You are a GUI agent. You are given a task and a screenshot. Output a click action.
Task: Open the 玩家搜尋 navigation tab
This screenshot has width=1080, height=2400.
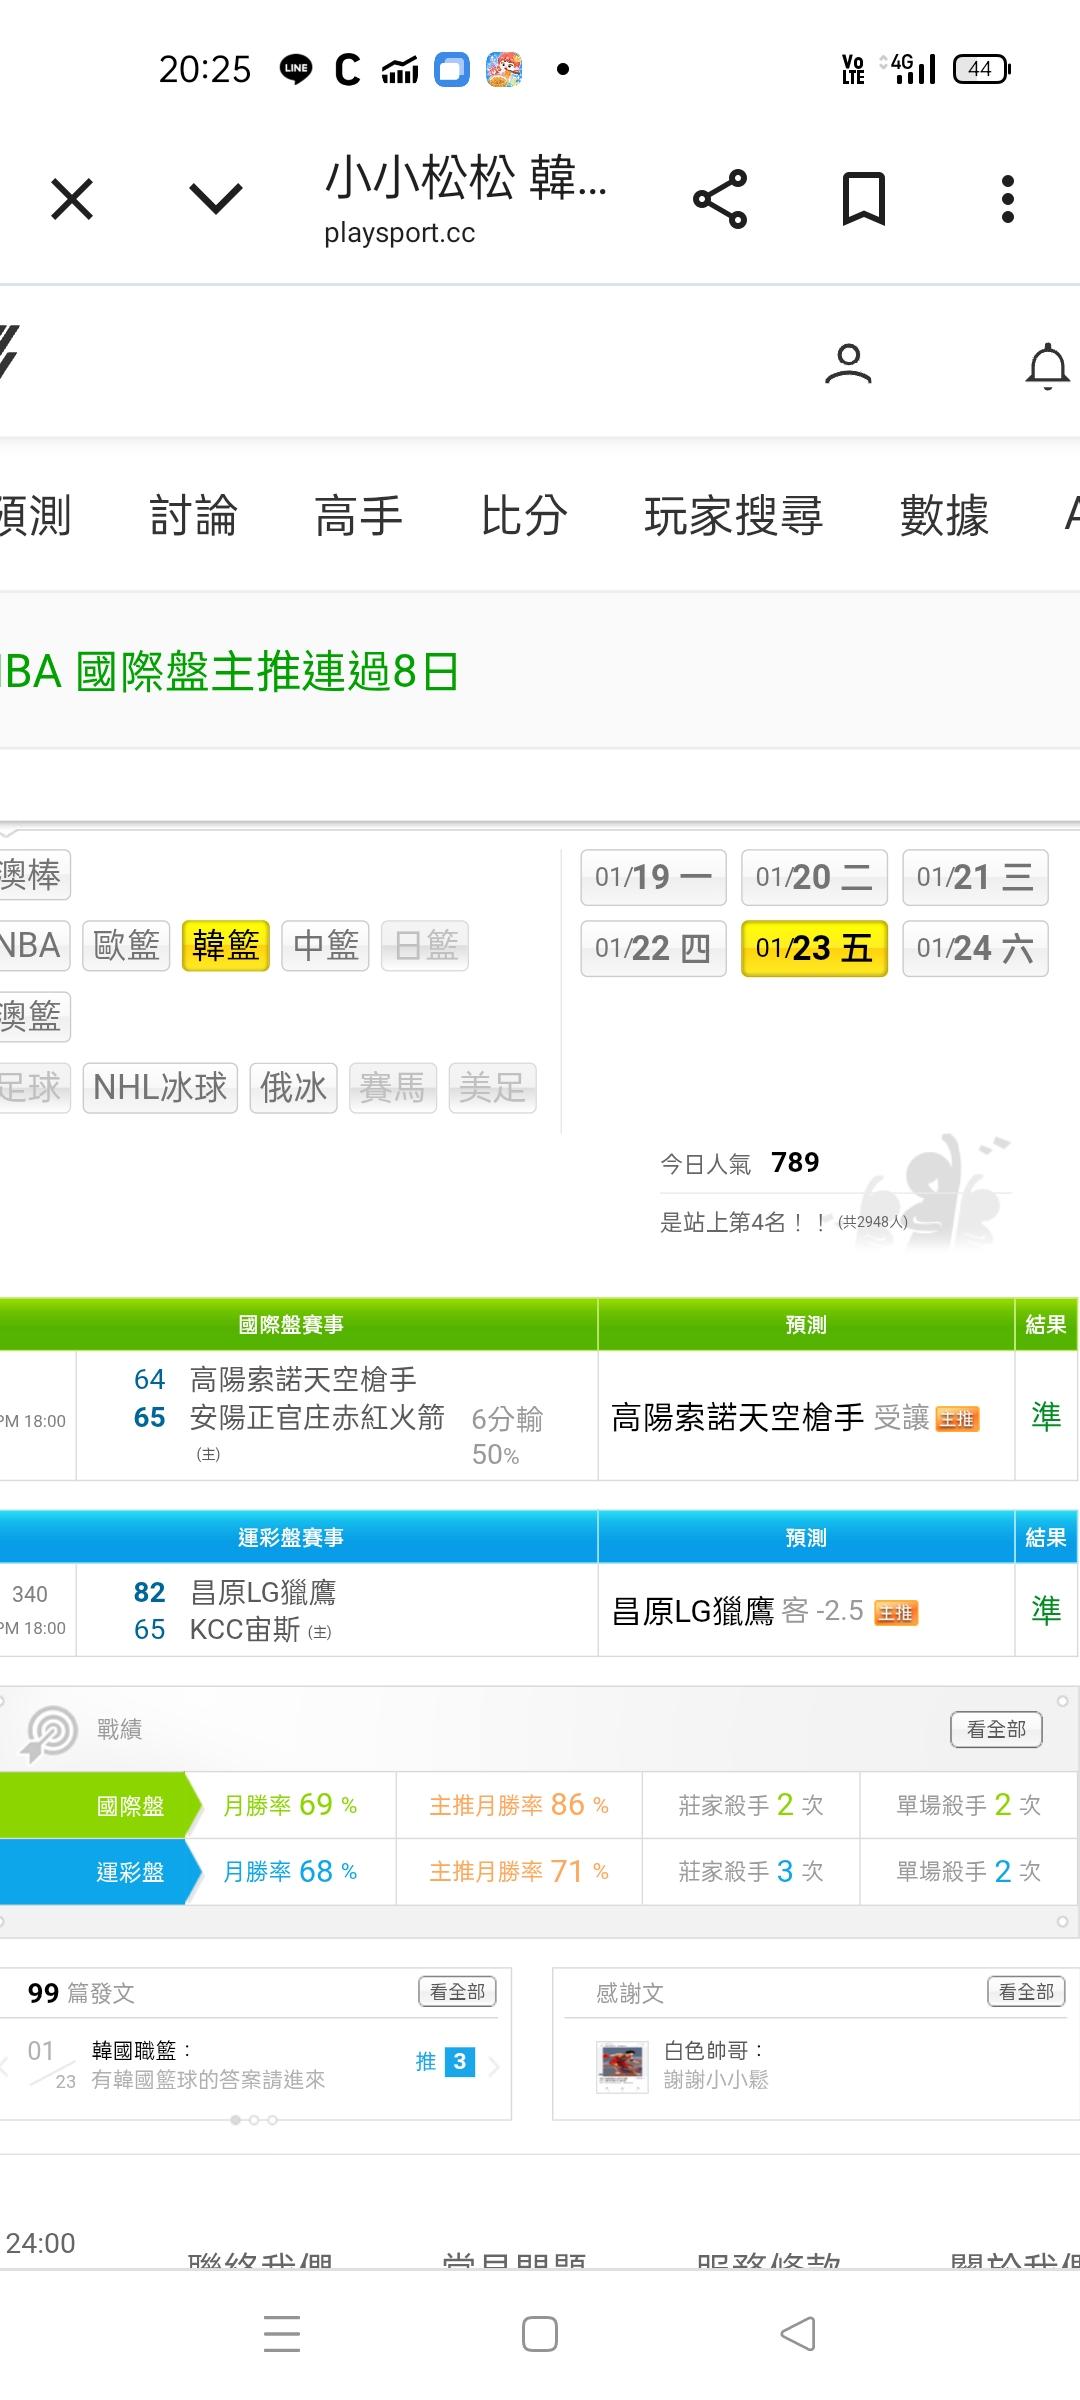tap(733, 516)
